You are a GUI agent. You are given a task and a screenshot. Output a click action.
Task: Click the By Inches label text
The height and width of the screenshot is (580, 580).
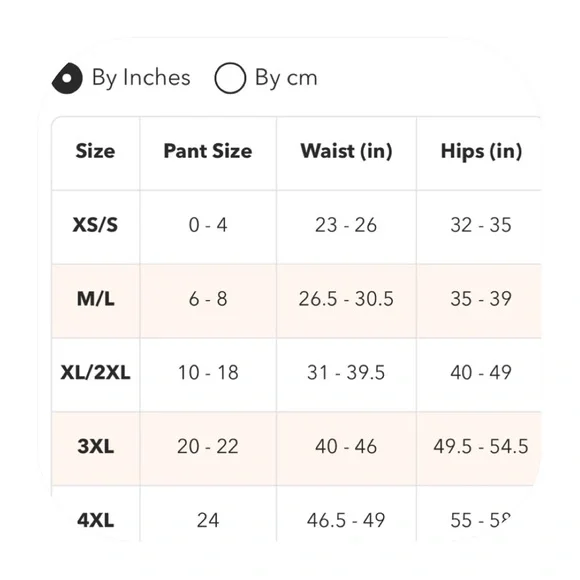(141, 78)
